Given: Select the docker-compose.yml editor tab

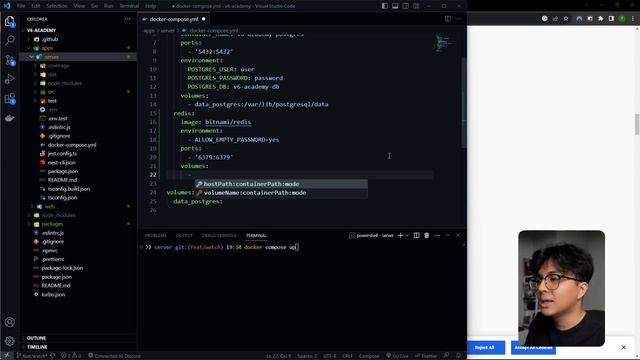Looking at the screenshot, I should 174,19.
